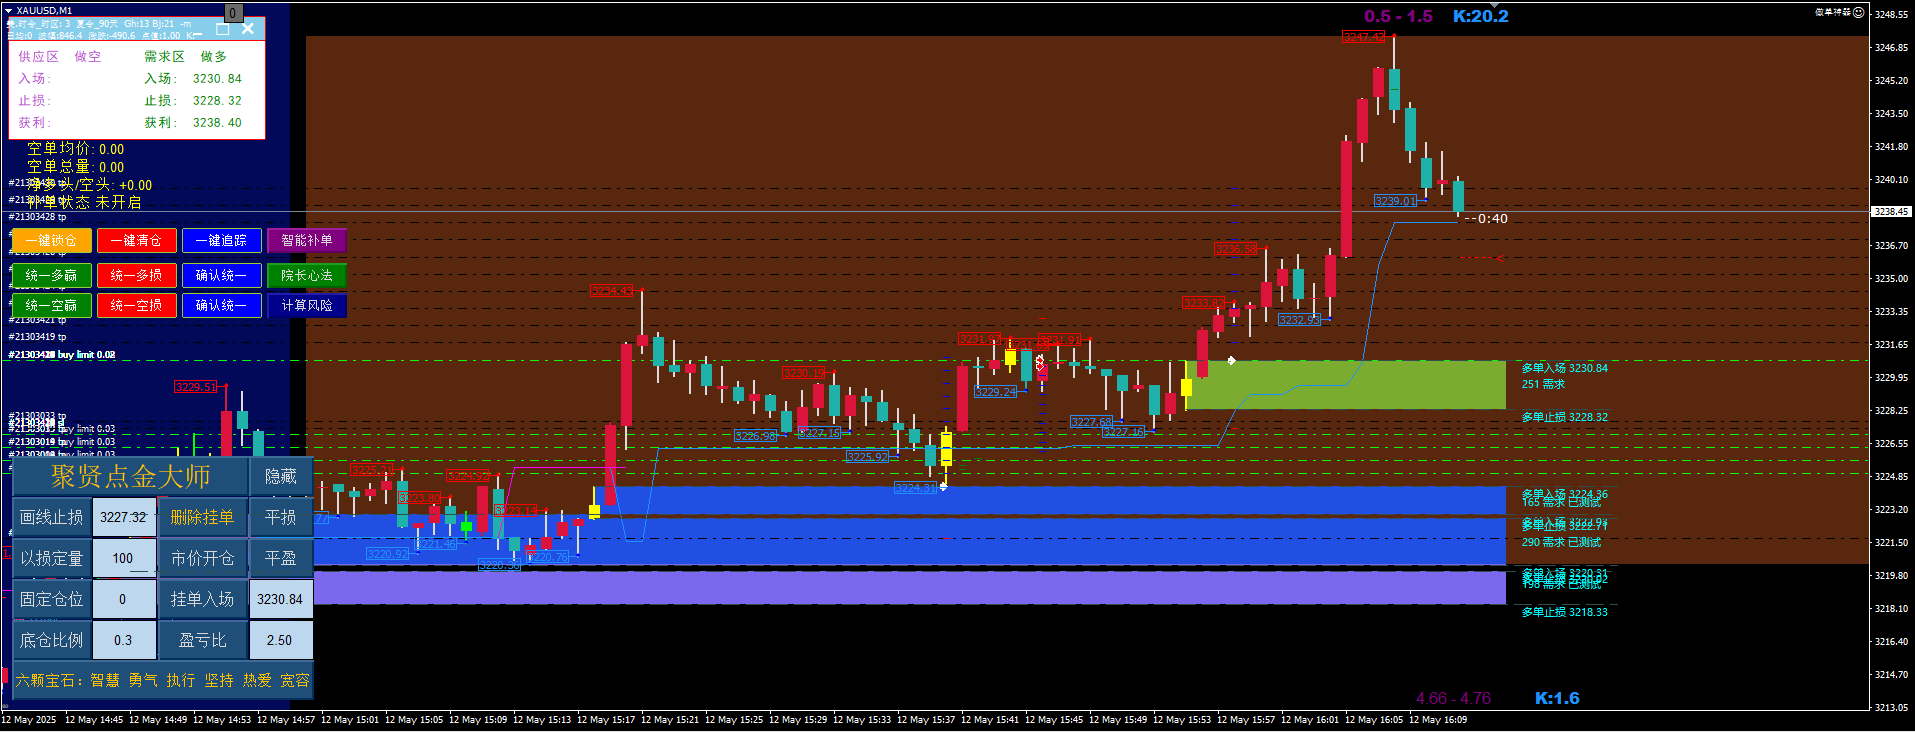
Task: Click the #21303428 tp order line label
Action: click(x=37, y=217)
